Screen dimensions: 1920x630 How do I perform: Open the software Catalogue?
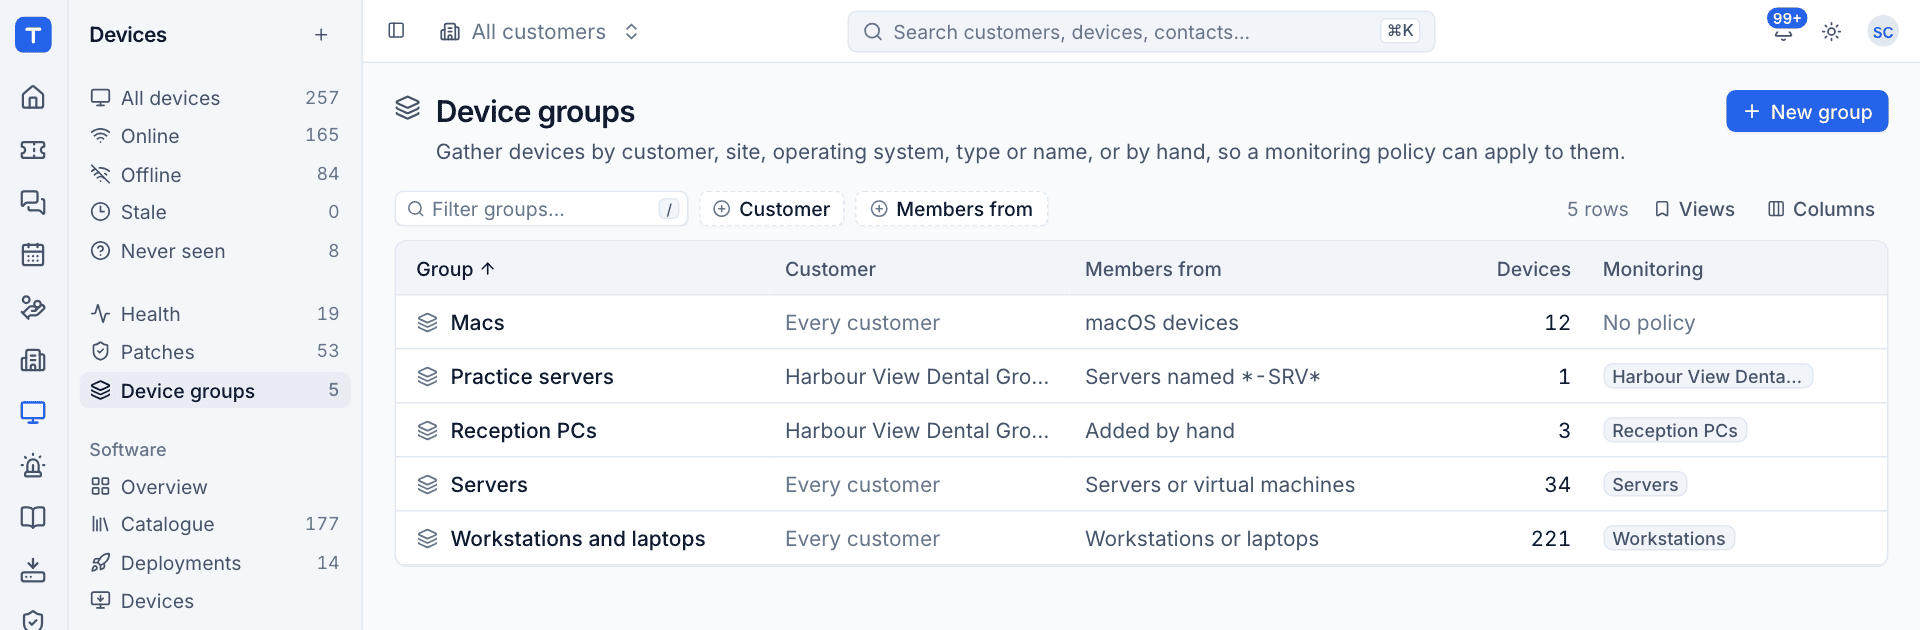pos(215,524)
